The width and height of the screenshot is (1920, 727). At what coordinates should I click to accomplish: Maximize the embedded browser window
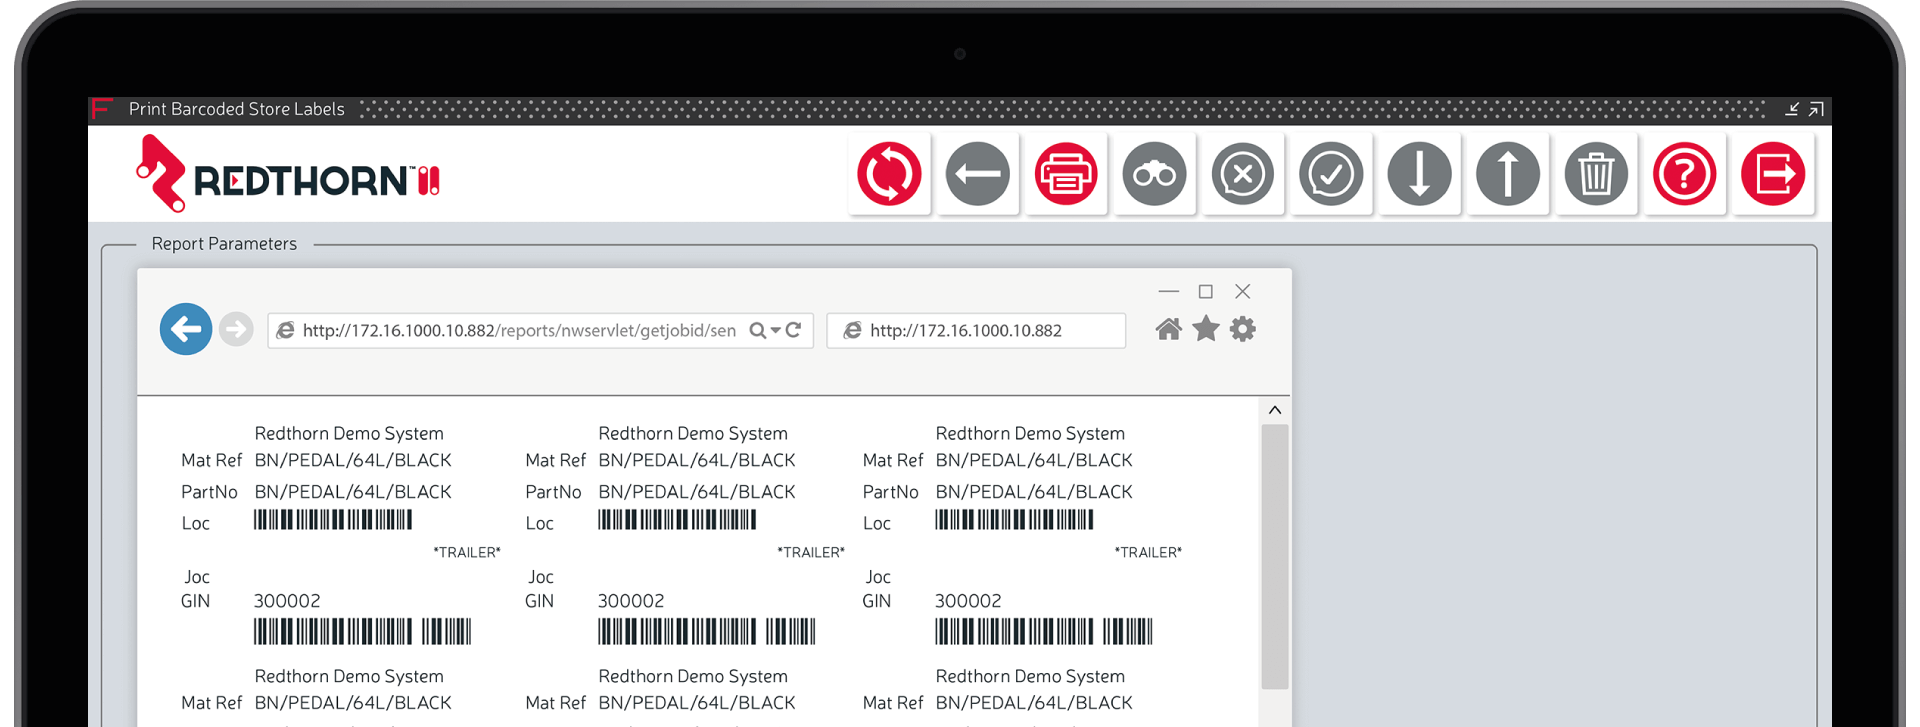[1206, 291]
